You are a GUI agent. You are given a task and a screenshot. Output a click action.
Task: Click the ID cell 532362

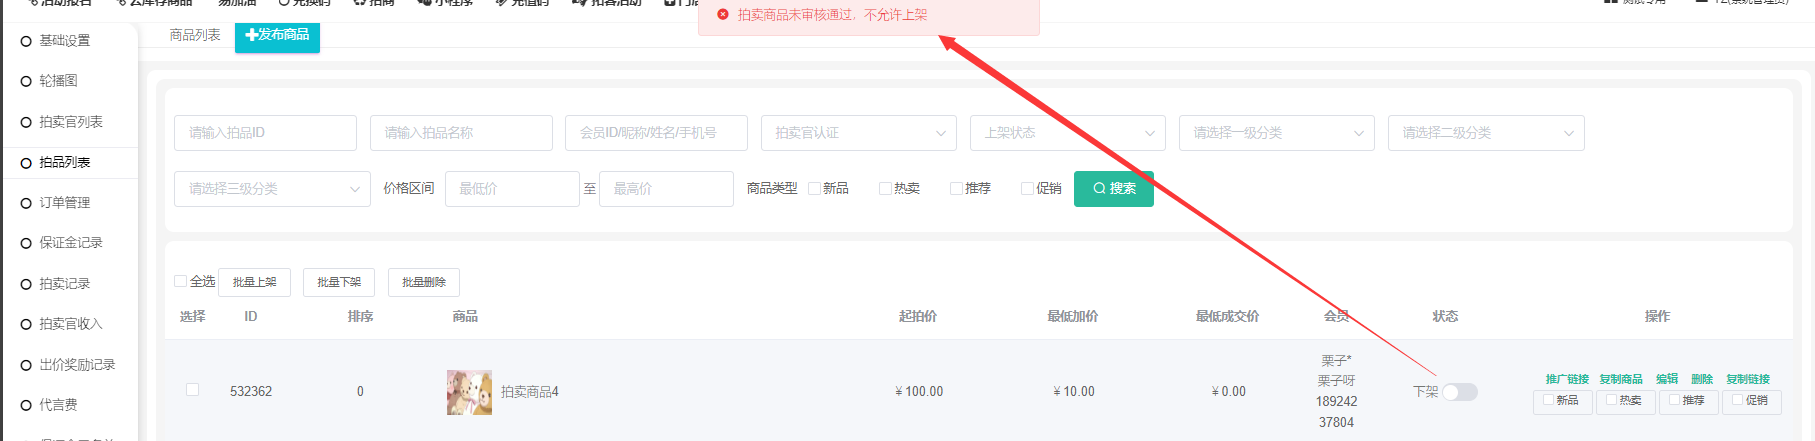pos(251,392)
